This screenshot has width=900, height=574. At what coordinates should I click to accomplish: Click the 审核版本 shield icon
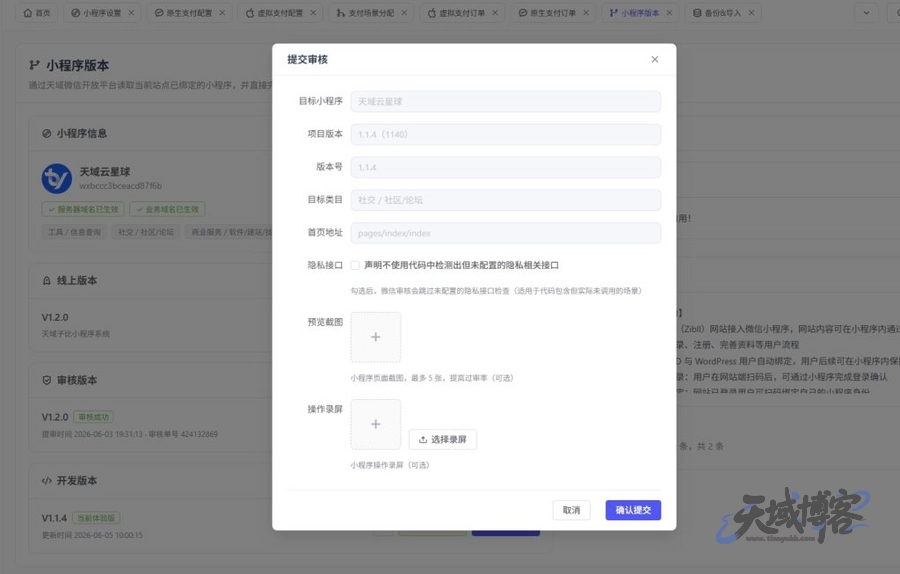[x=46, y=380]
